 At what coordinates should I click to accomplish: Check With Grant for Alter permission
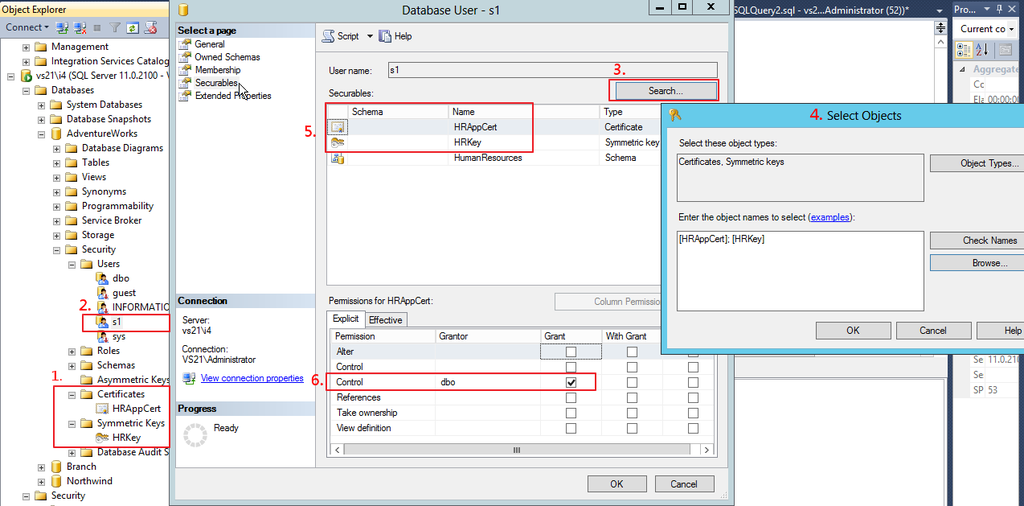(632, 352)
